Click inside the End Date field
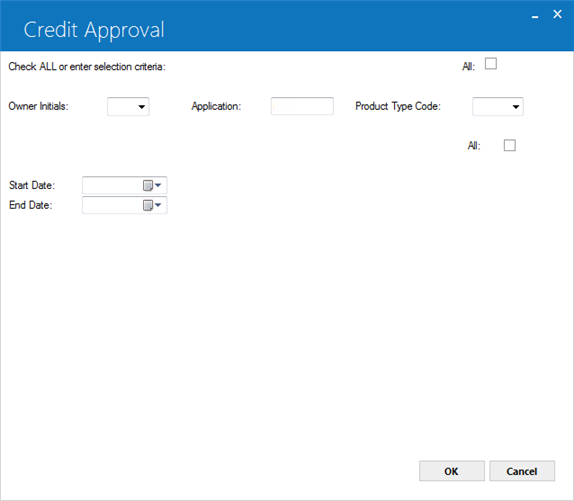Screen dimensions: 574x501 113,205
